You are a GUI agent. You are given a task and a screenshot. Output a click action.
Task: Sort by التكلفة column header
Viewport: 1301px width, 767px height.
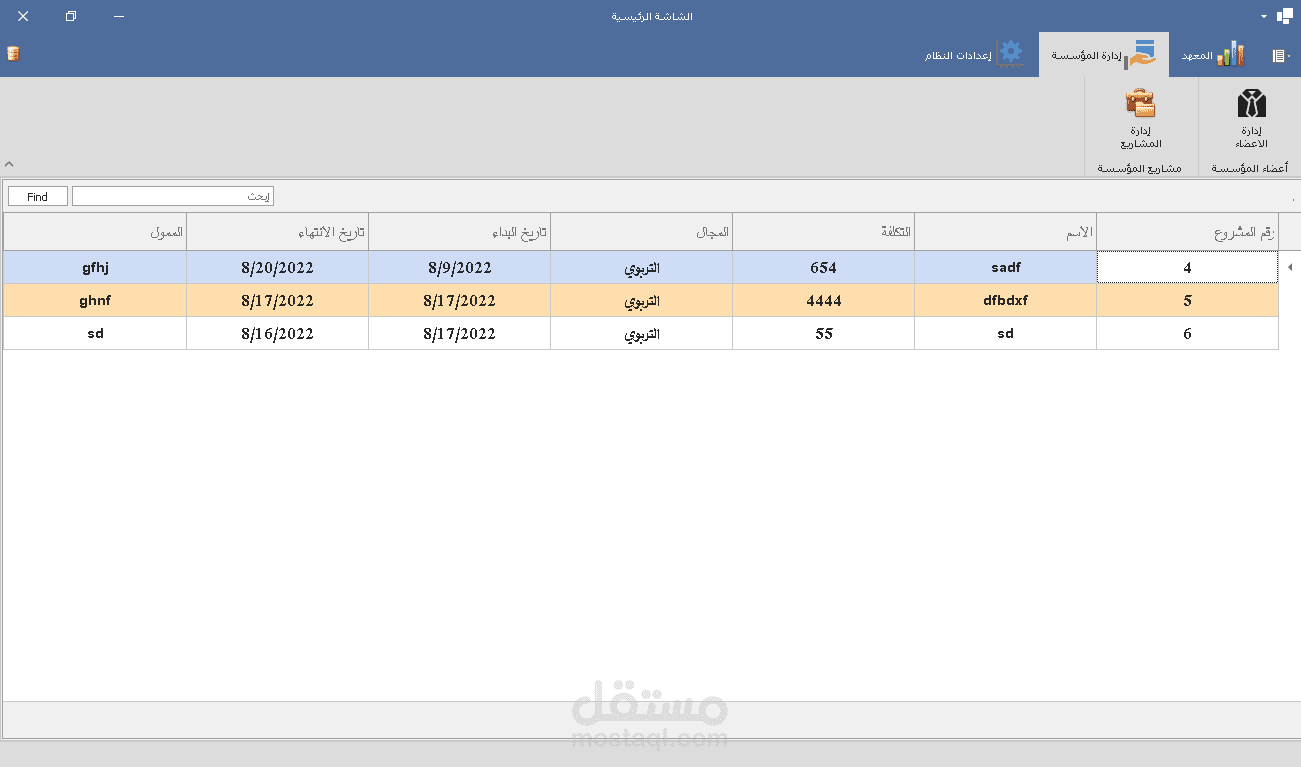824,232
